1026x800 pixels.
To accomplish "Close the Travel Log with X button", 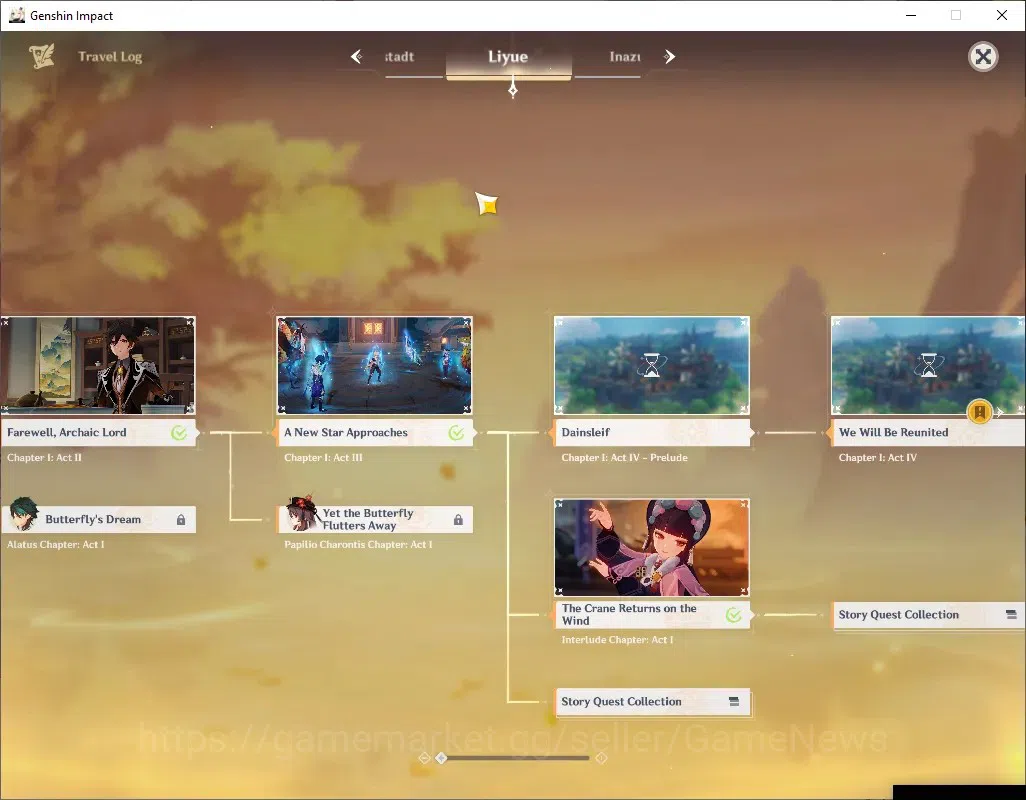I will [983, 57].
